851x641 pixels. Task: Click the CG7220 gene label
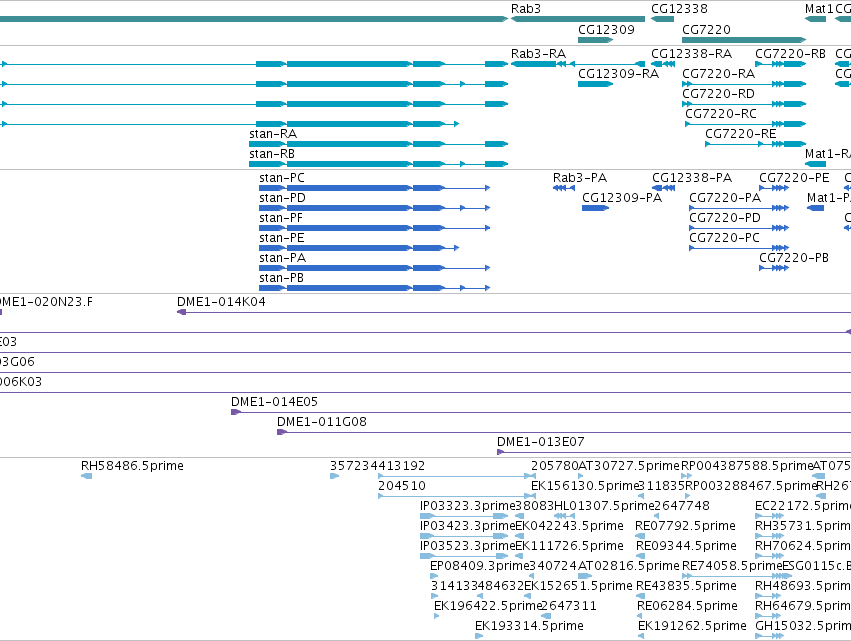point(706,30)
